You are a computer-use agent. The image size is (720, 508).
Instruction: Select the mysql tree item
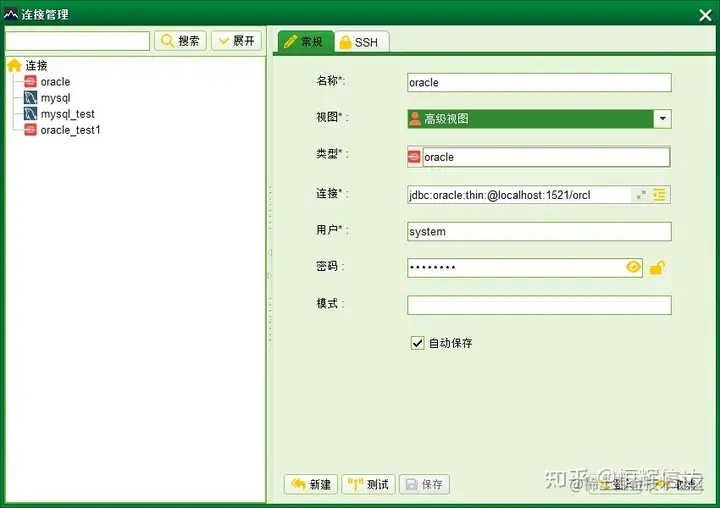click(x=56, y=98)
